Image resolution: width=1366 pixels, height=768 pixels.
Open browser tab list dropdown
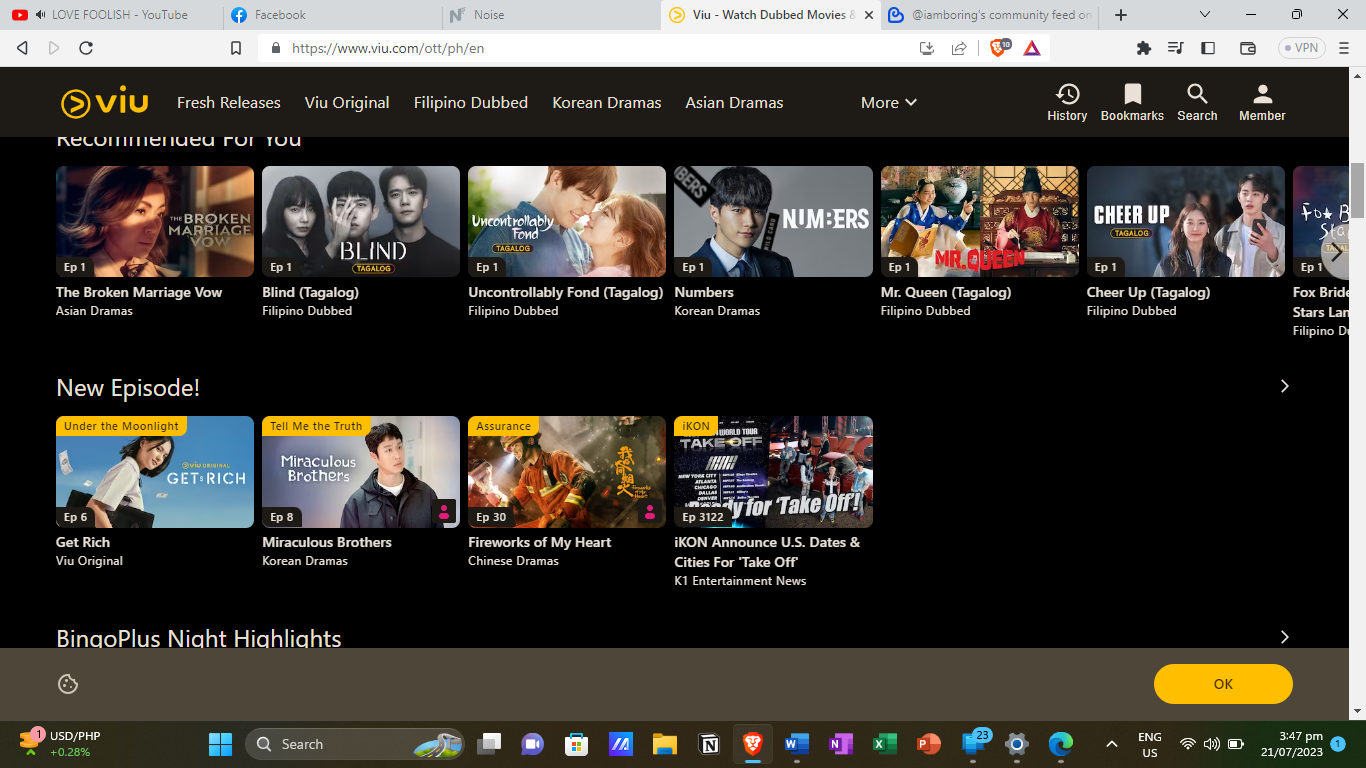coord(1205,15)
